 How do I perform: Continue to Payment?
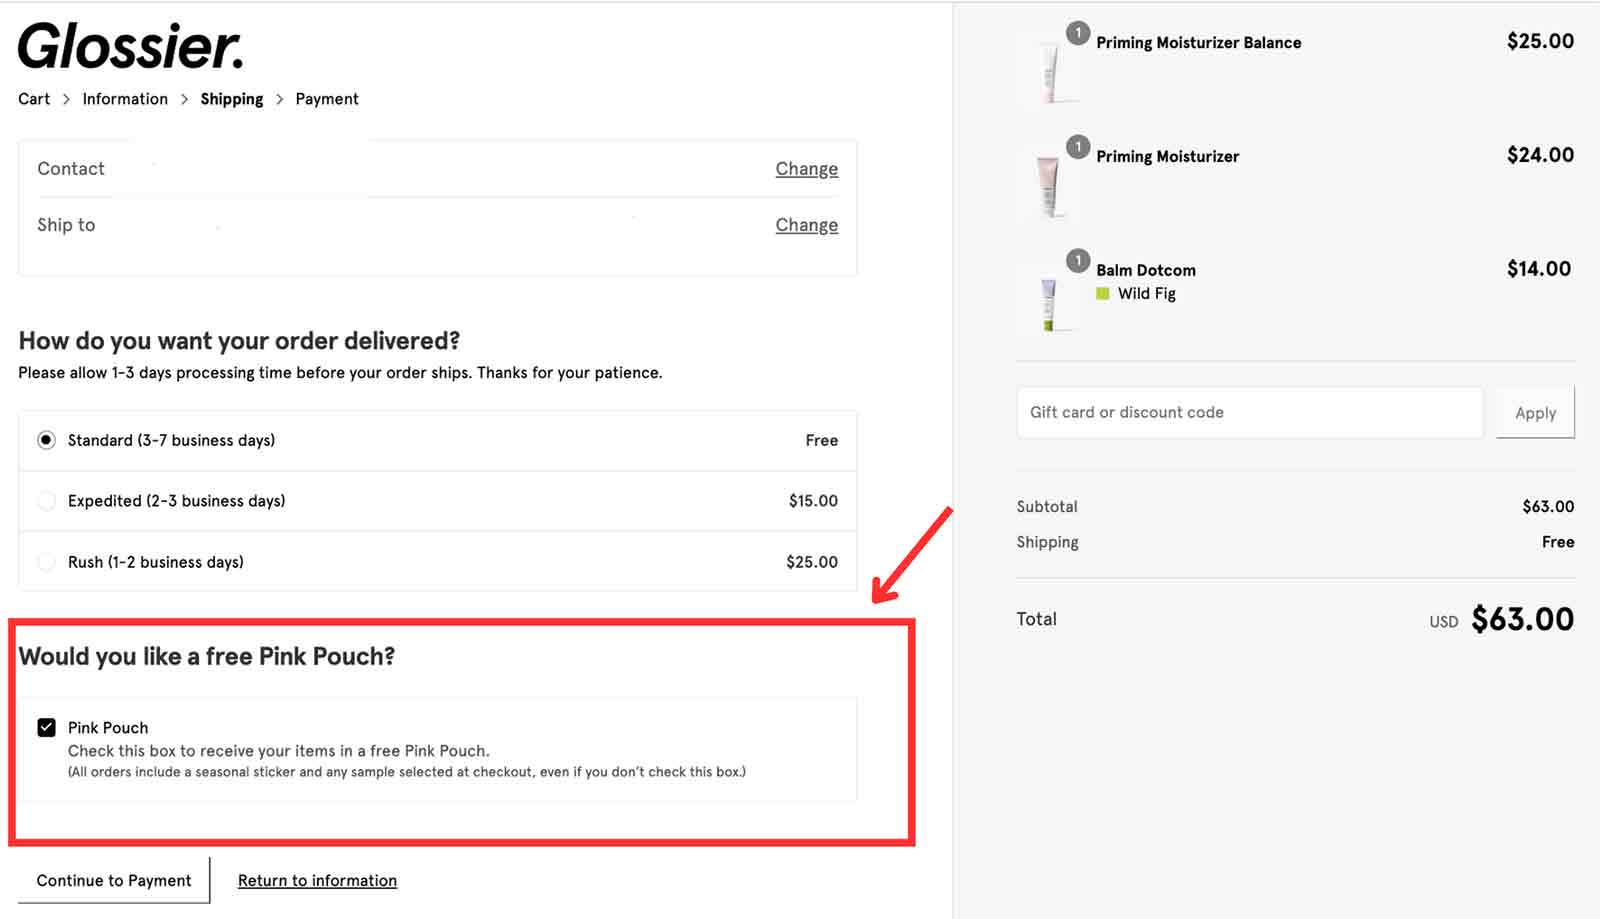[x=114, y=880]
